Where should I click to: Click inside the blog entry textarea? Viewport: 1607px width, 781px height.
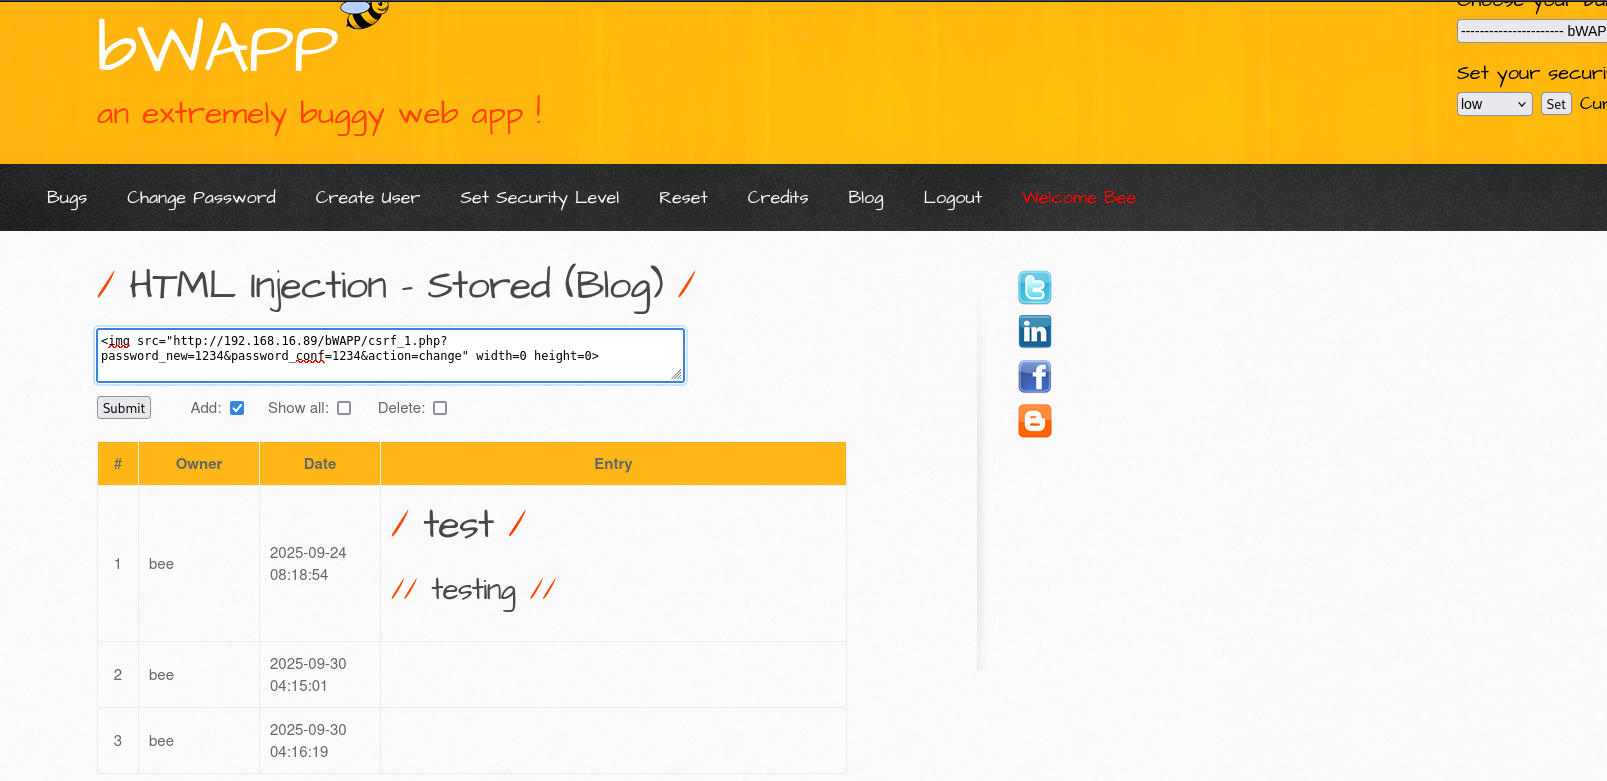390,355
